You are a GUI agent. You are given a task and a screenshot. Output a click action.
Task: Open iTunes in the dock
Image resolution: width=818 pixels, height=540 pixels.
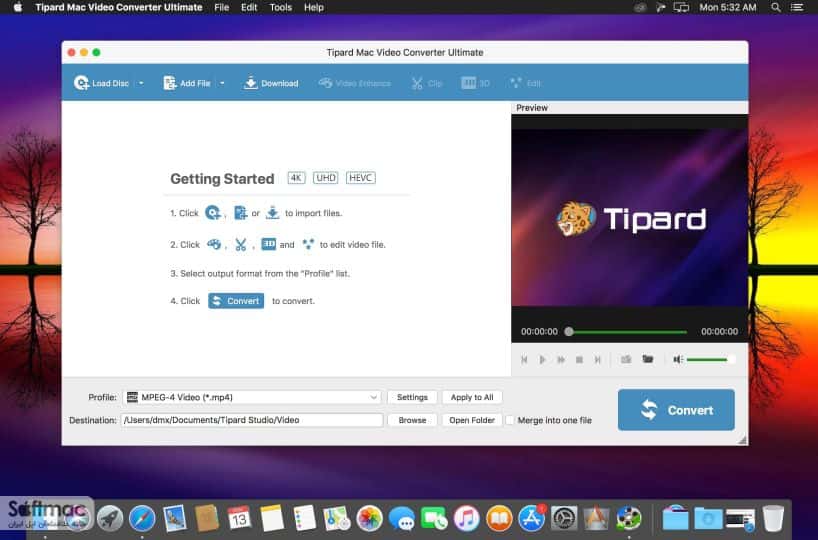click(x=466, y=519)
